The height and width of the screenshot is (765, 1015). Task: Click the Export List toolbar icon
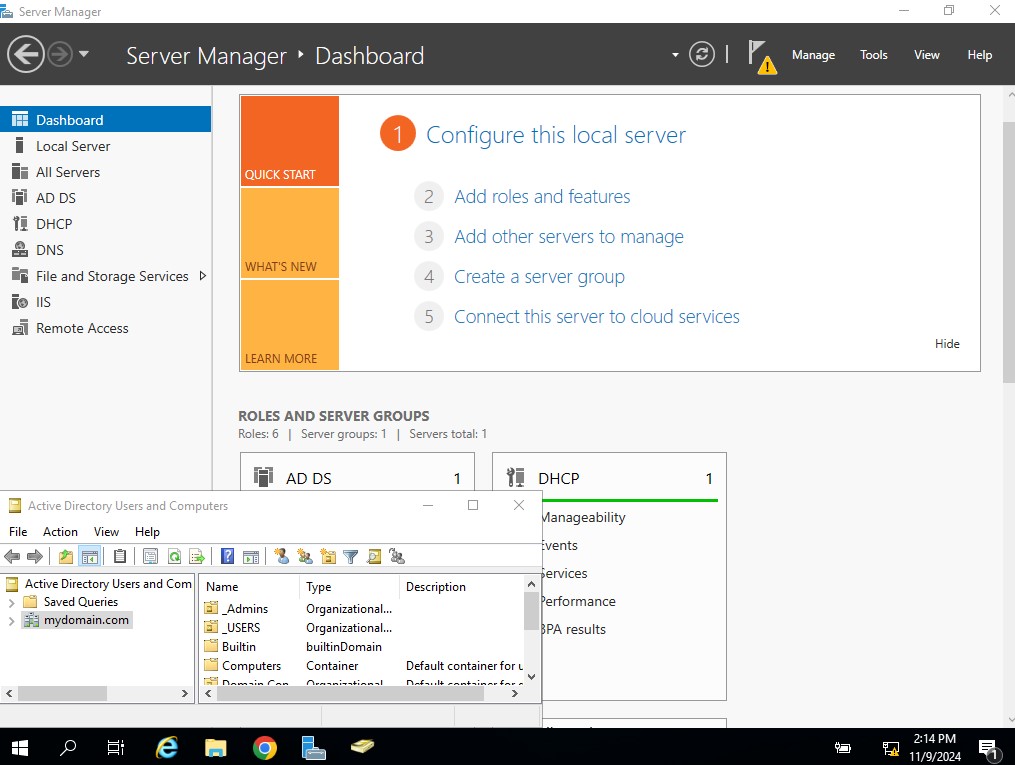[x=197, y=556]
